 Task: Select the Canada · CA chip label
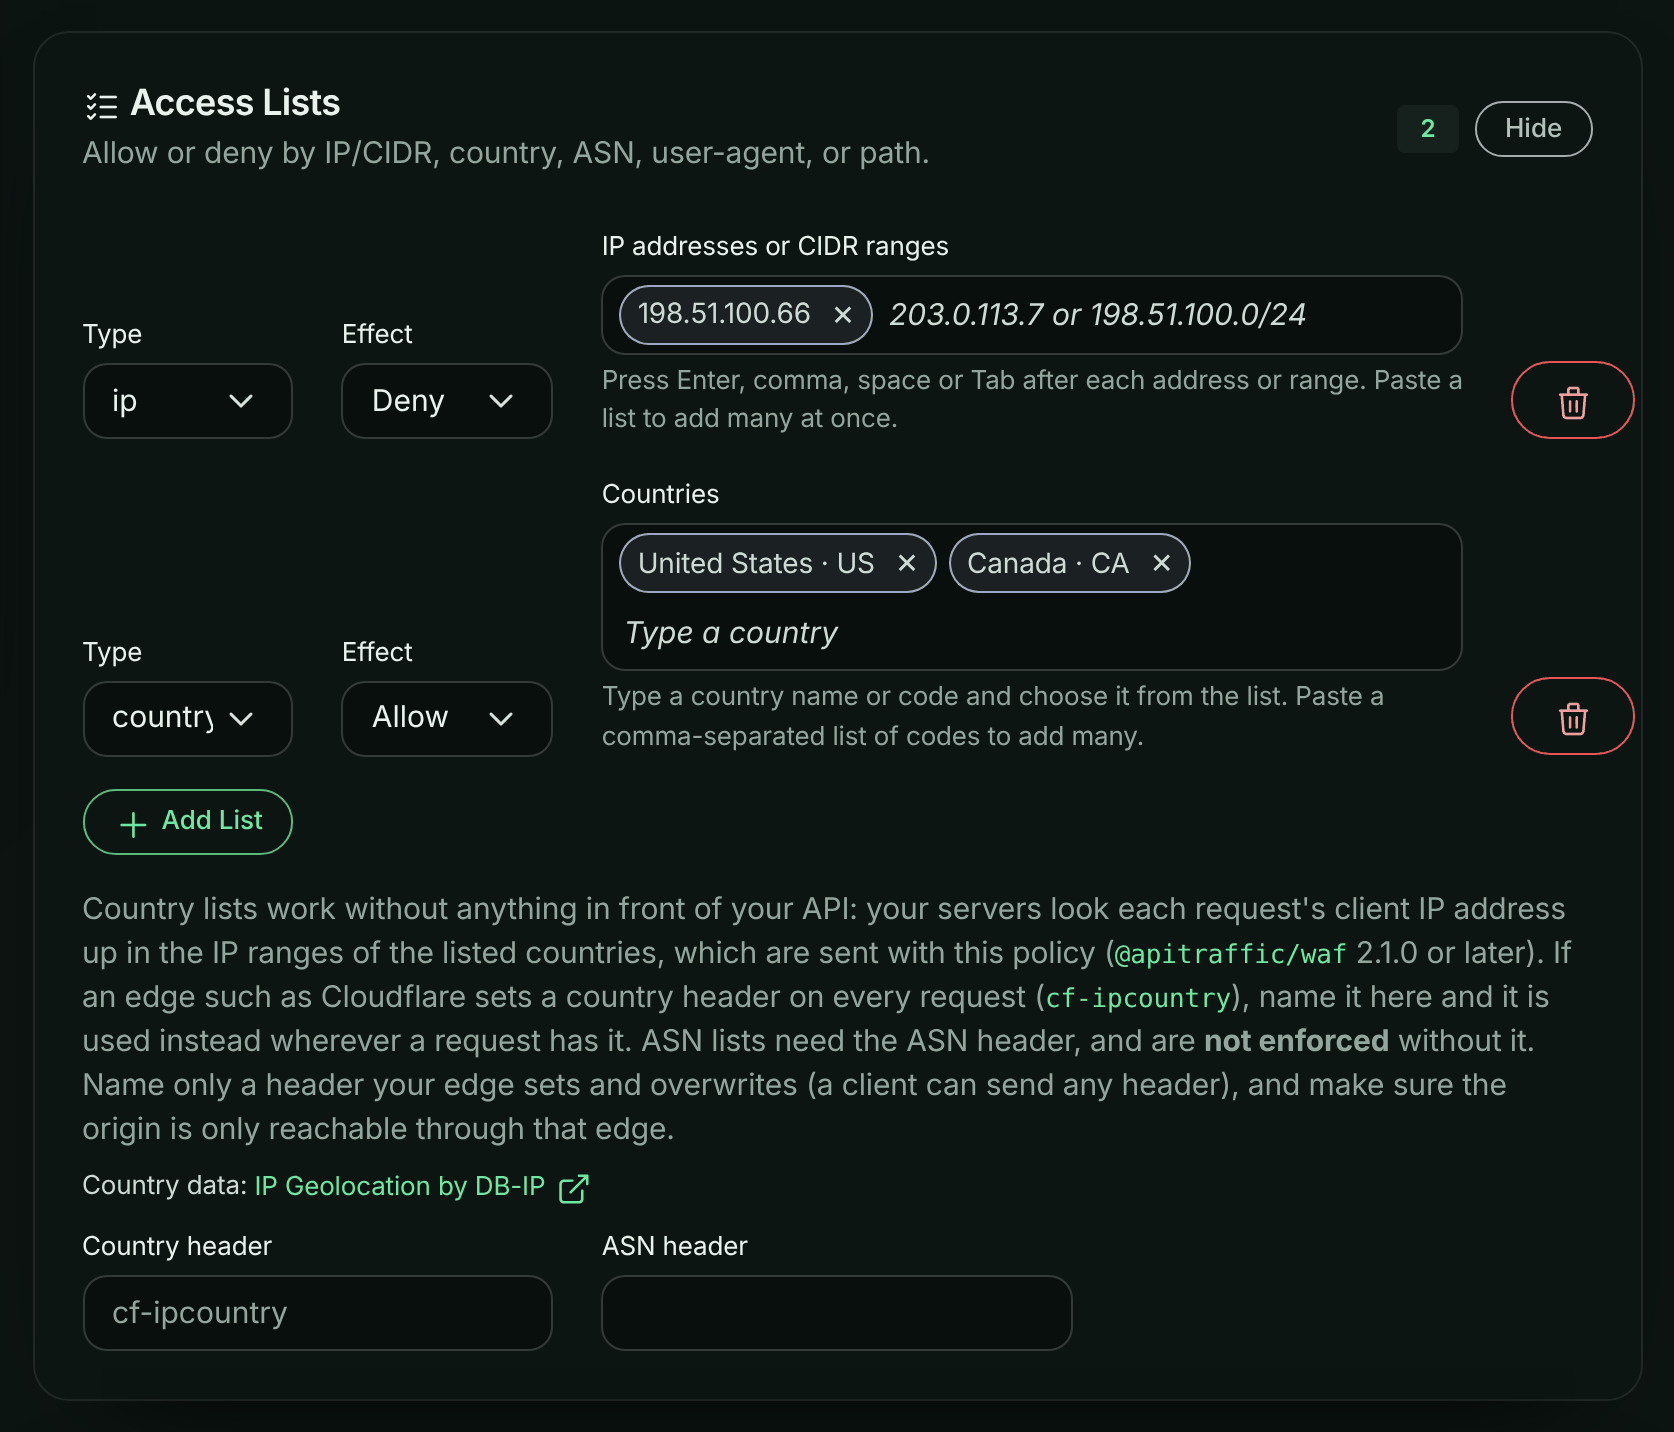[x=1048, y=564]
